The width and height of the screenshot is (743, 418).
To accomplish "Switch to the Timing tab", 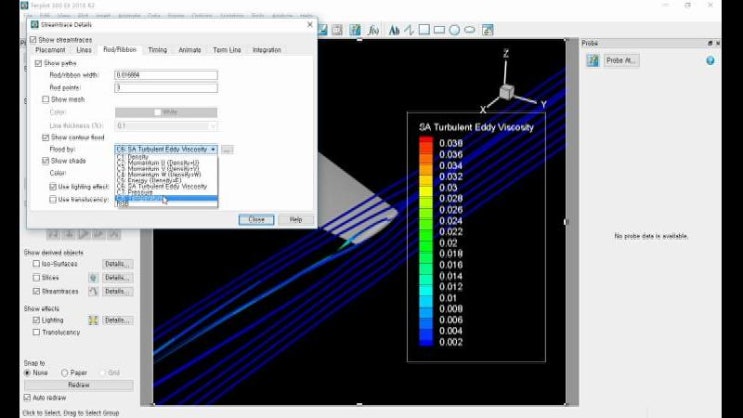I will click(x=157, y=50).
